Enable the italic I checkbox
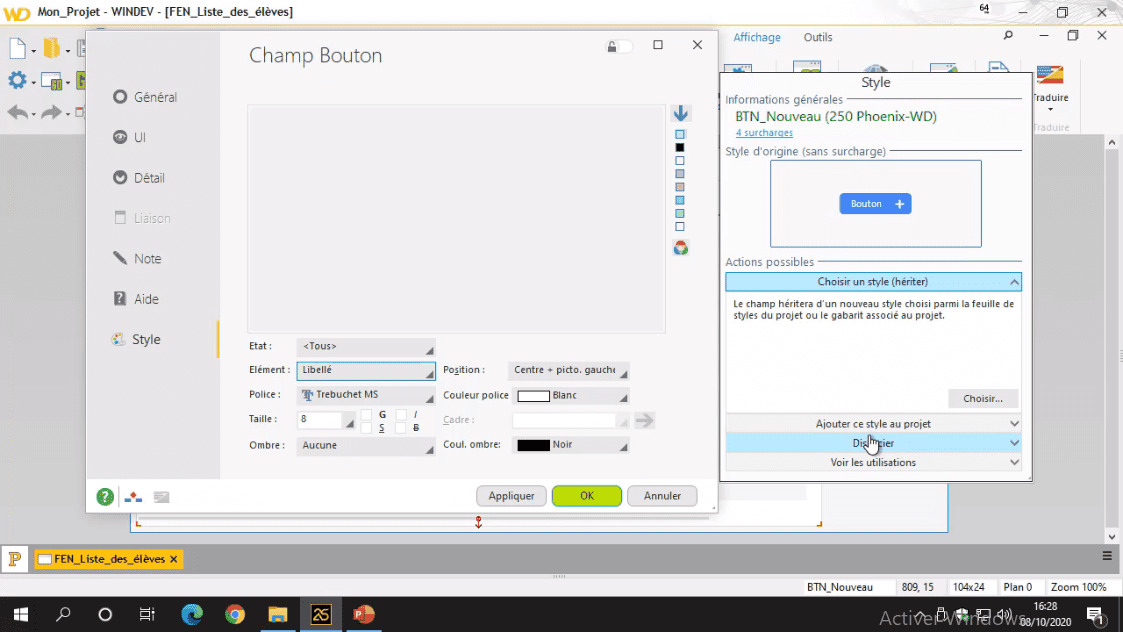1123x632 pixels. [x=401, y=415]
